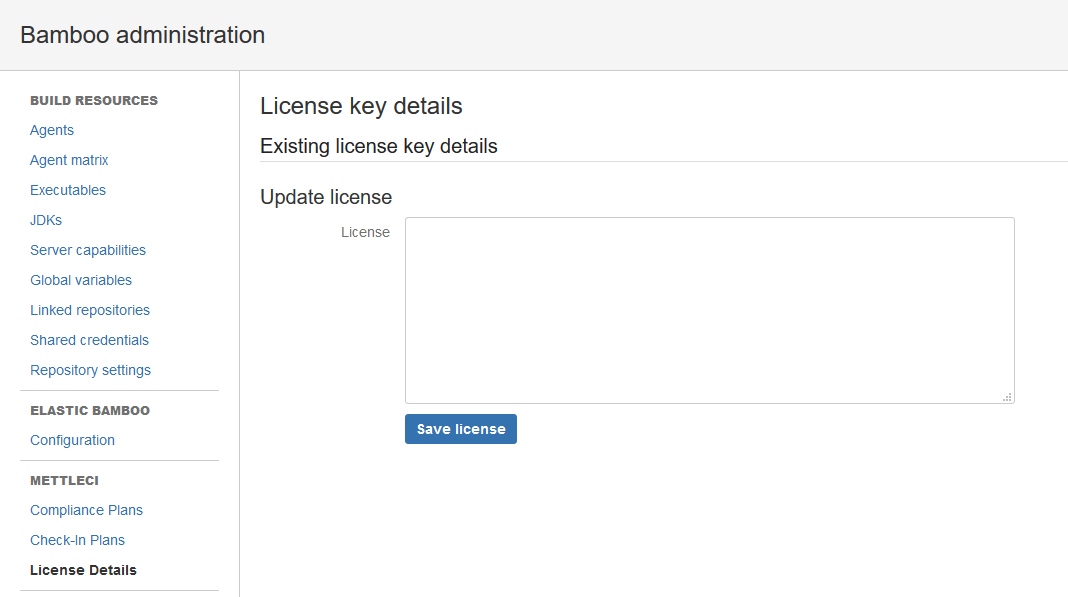Open Elastic Bamboo Configuration
The height and width of the screenshot is (597, 1068).
[72, 440]
